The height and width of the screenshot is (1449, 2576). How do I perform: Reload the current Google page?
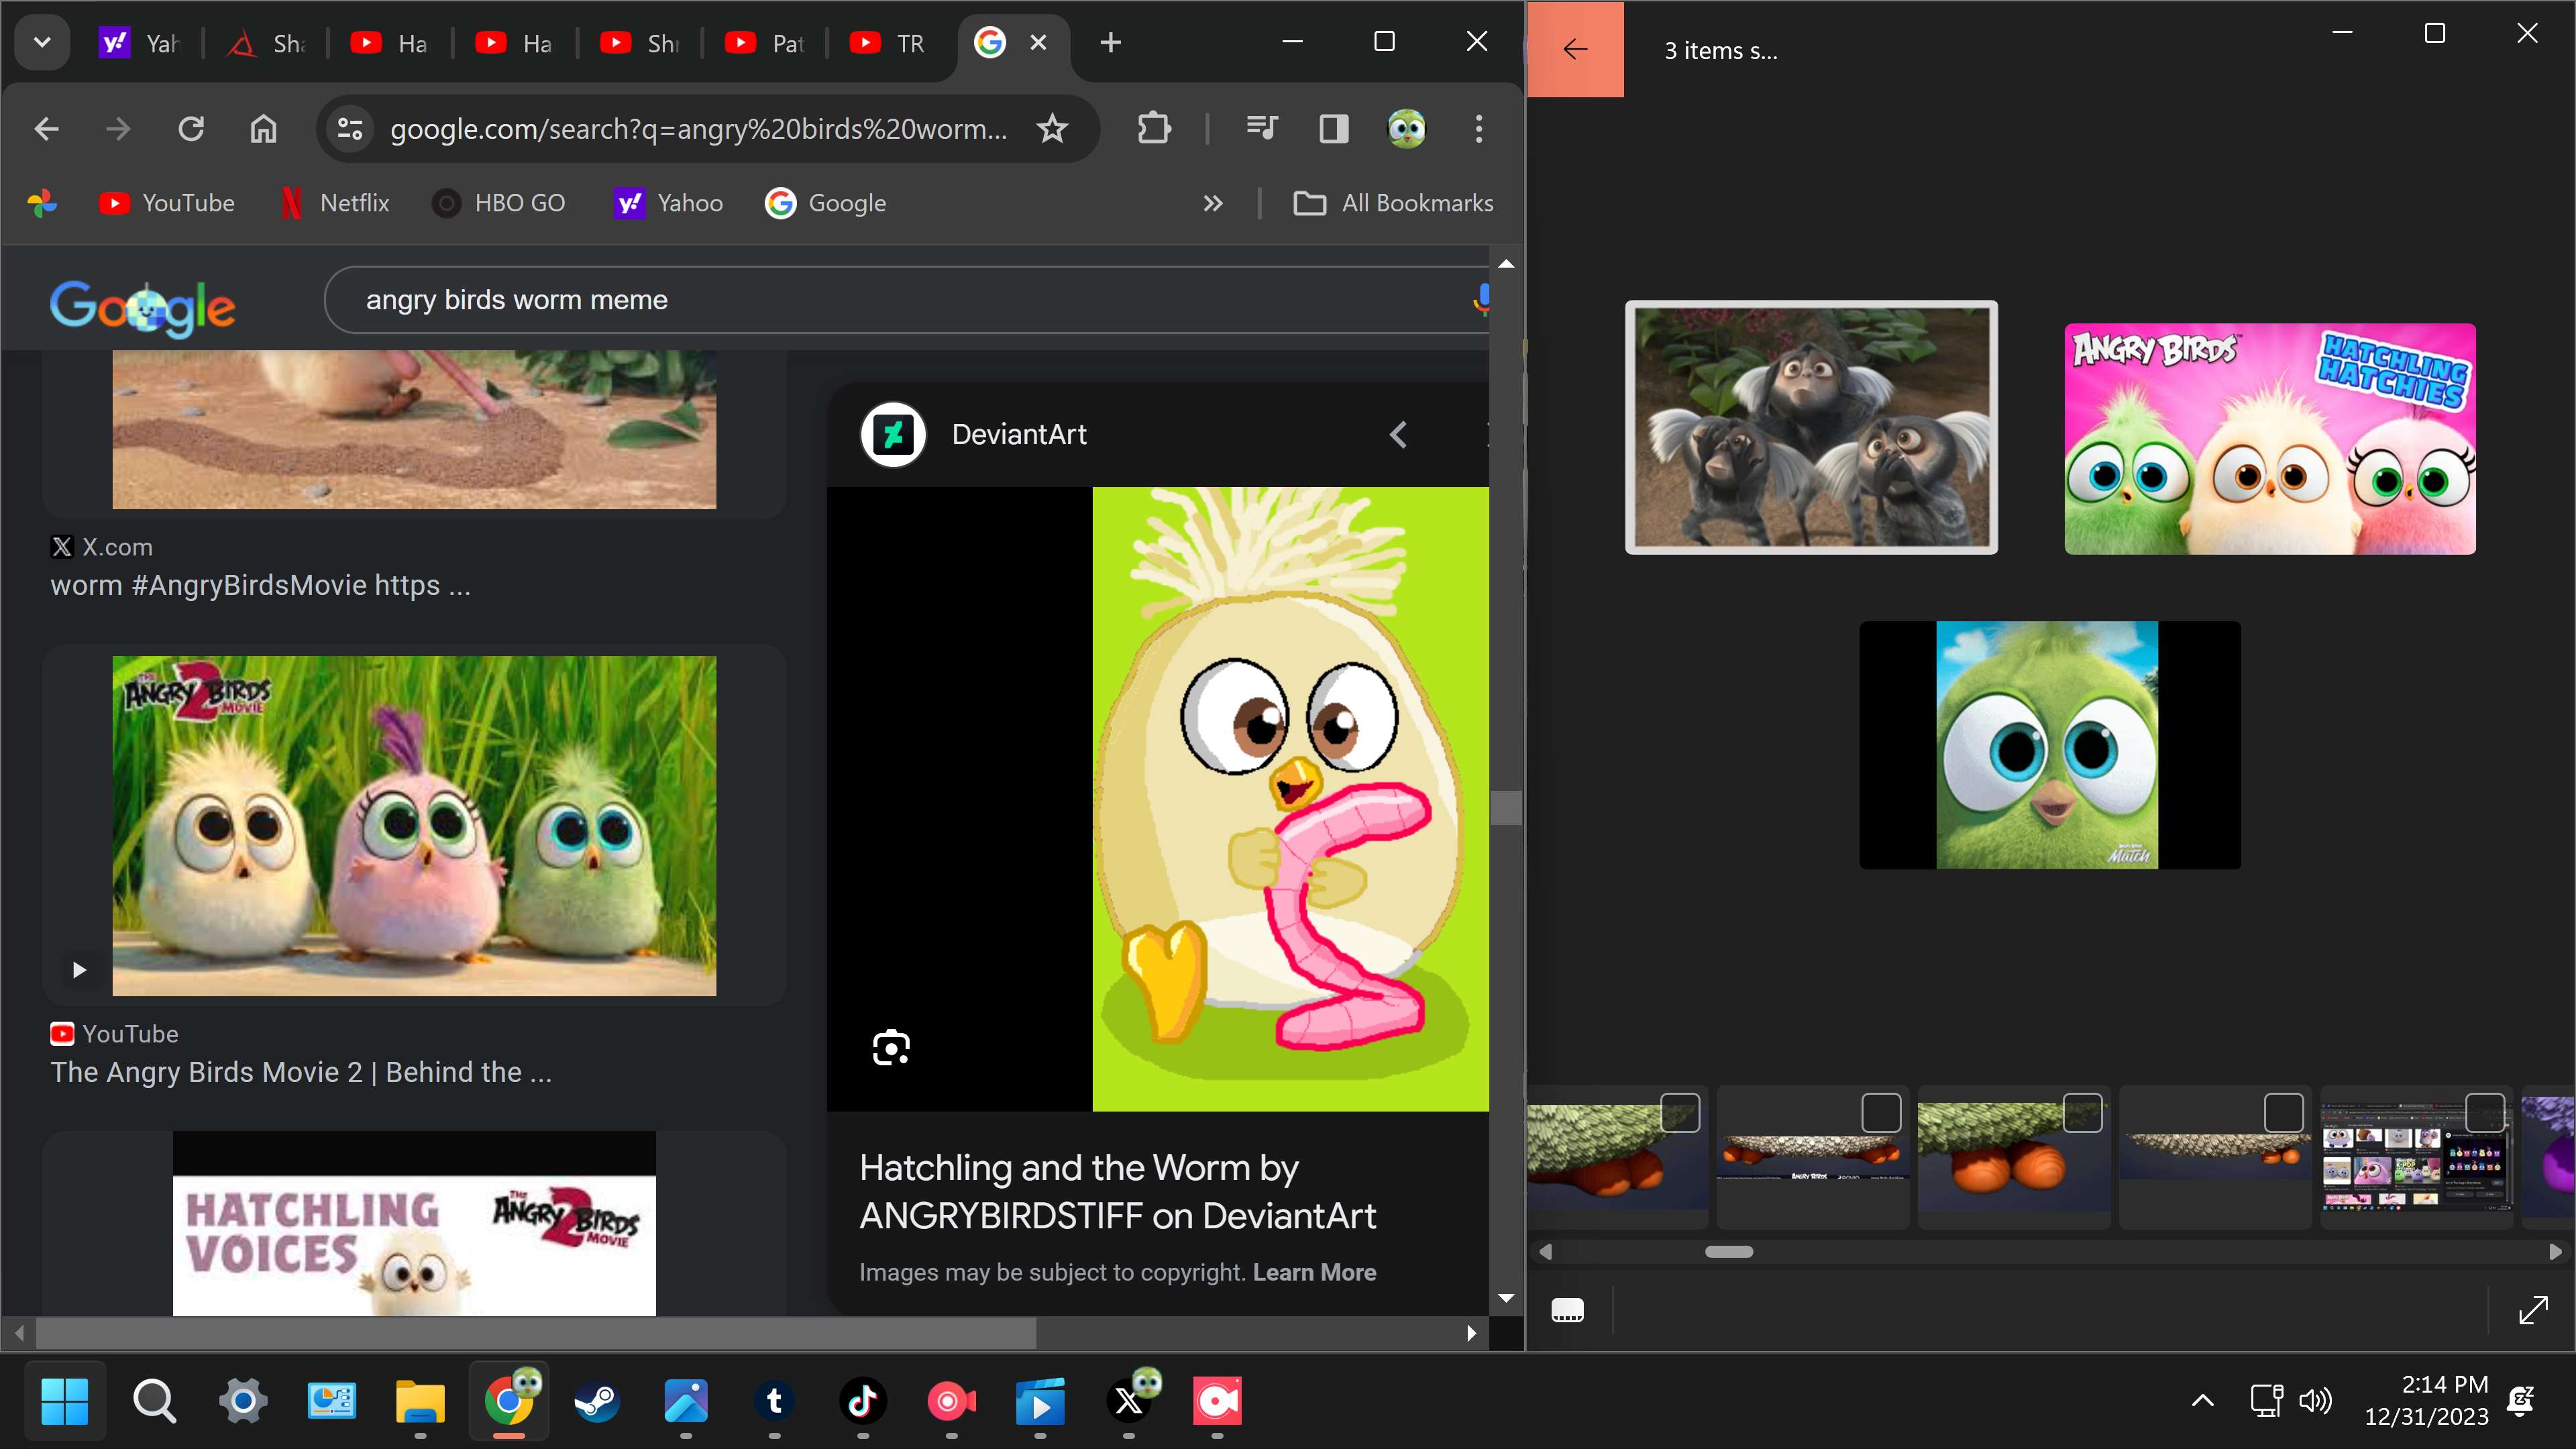click(190, 129)
